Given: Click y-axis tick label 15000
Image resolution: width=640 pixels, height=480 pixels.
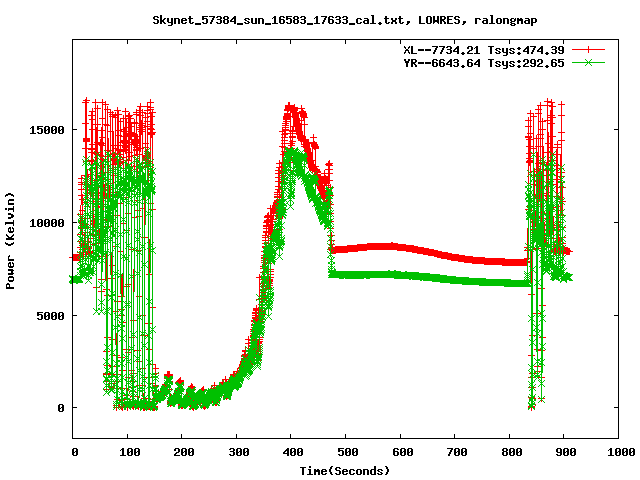Looking at the screenshot, I should [x=47, y=130].
